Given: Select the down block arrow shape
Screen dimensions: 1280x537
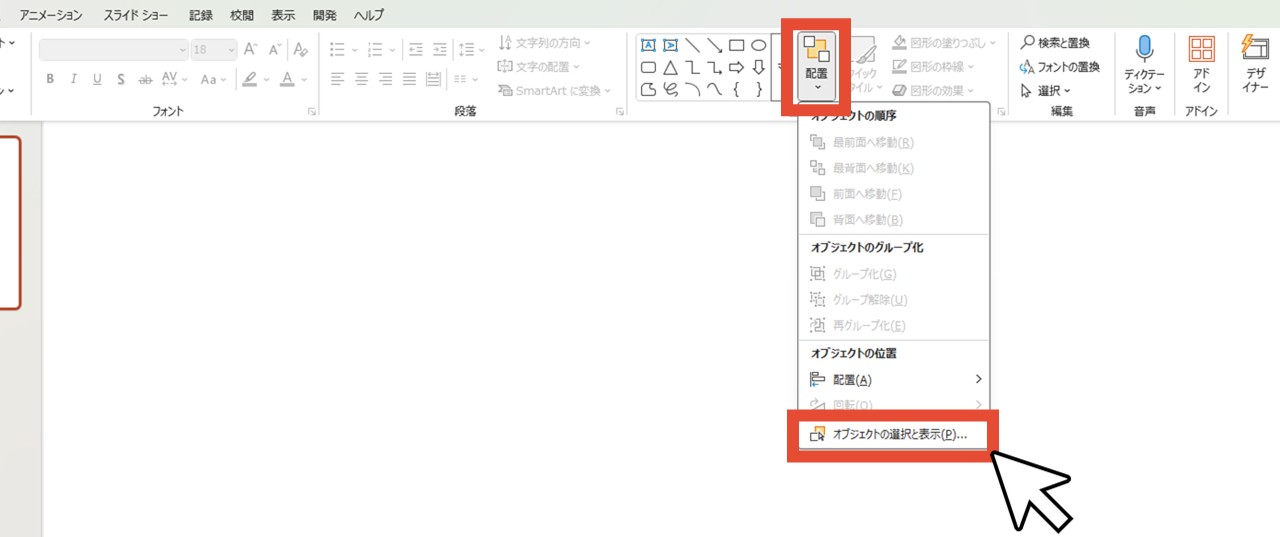Looking at the screenshot, I should coord(758,67).
